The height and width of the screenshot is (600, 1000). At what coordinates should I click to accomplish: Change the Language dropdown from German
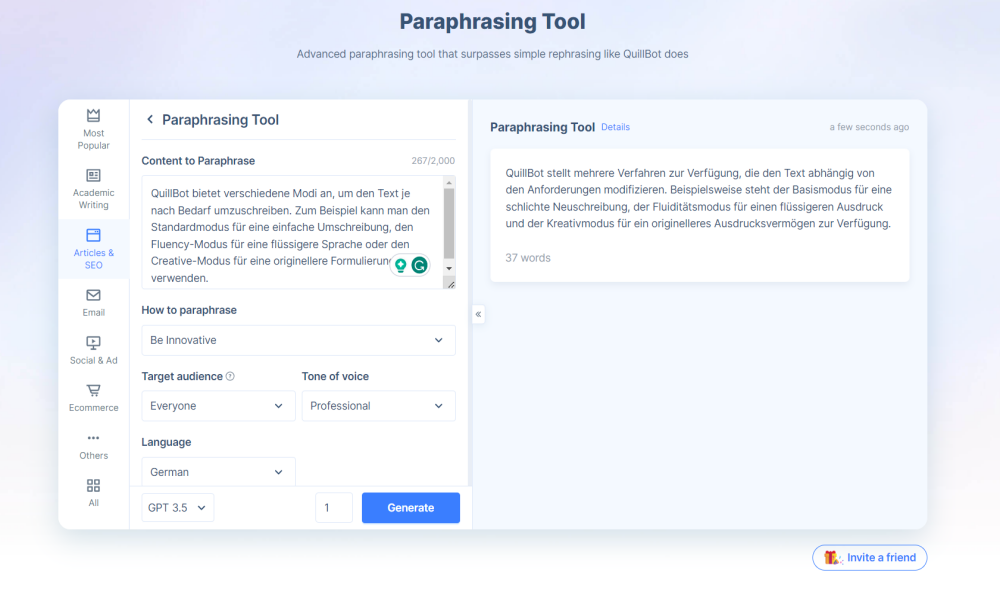coord(218,472)
